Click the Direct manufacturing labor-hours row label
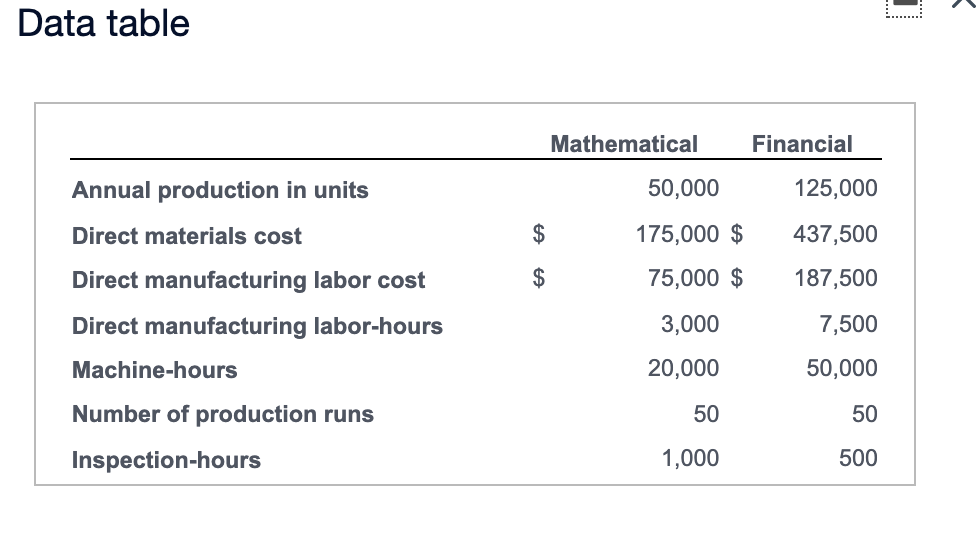The width and height of the screenshot is (978, 552). (257, 326)
